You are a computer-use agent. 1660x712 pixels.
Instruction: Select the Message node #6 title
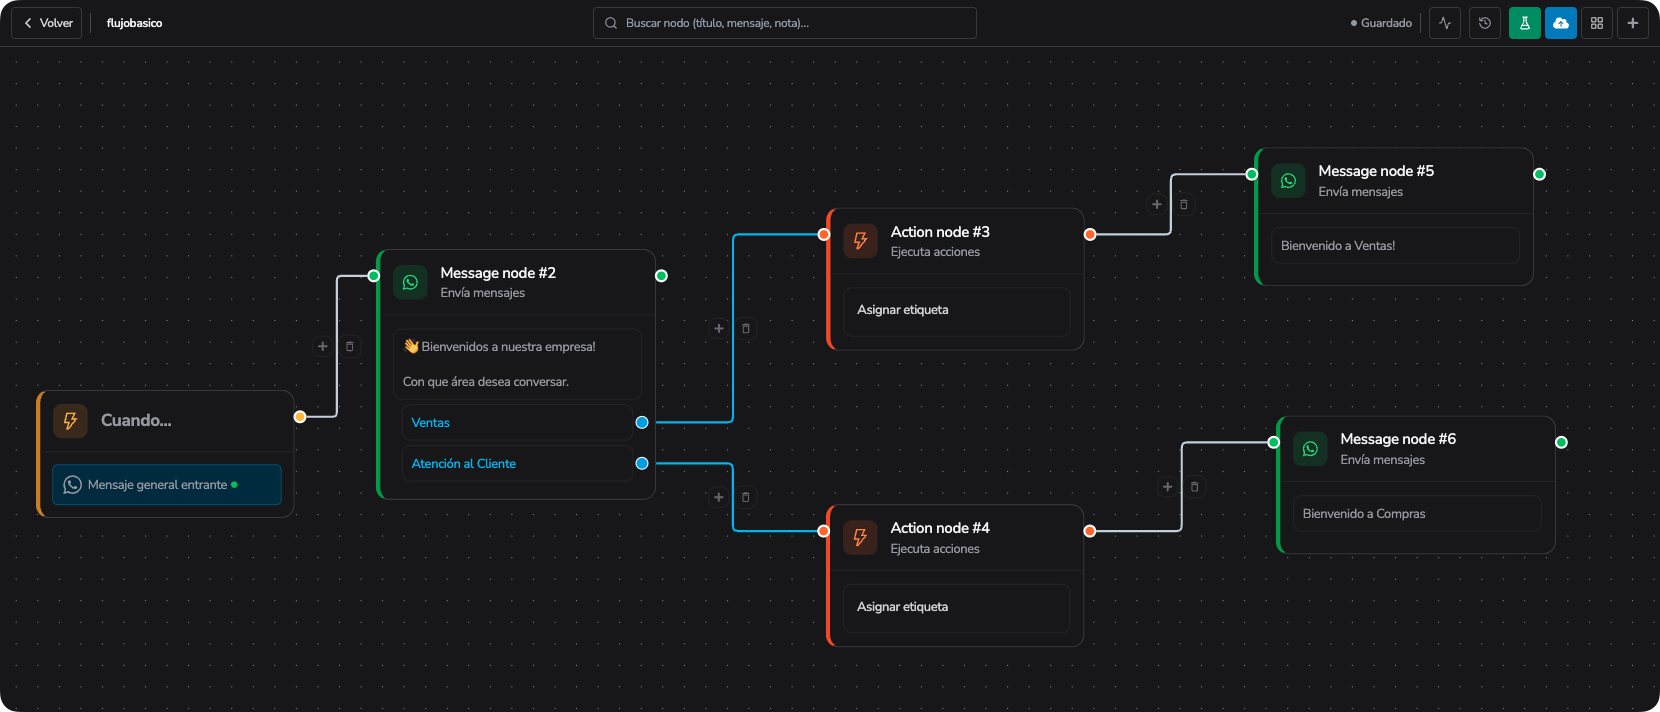pyautogui.click(x=1398, y=439)
